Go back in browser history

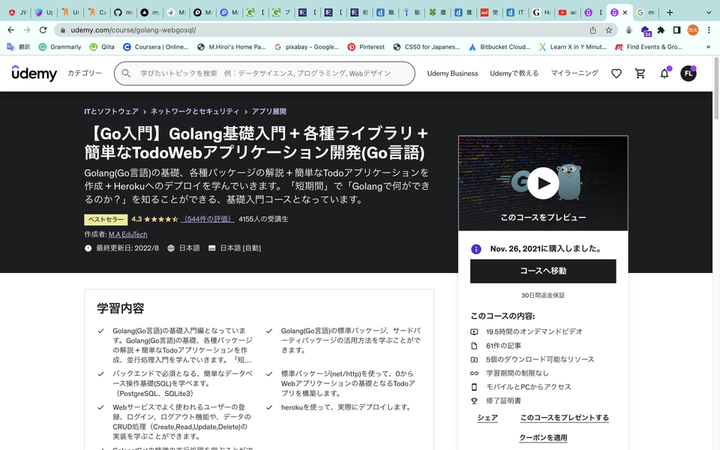tap(11, 30)
